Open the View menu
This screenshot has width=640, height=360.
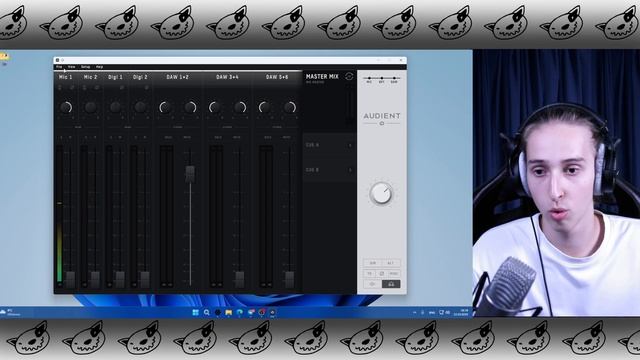(71, 67)
